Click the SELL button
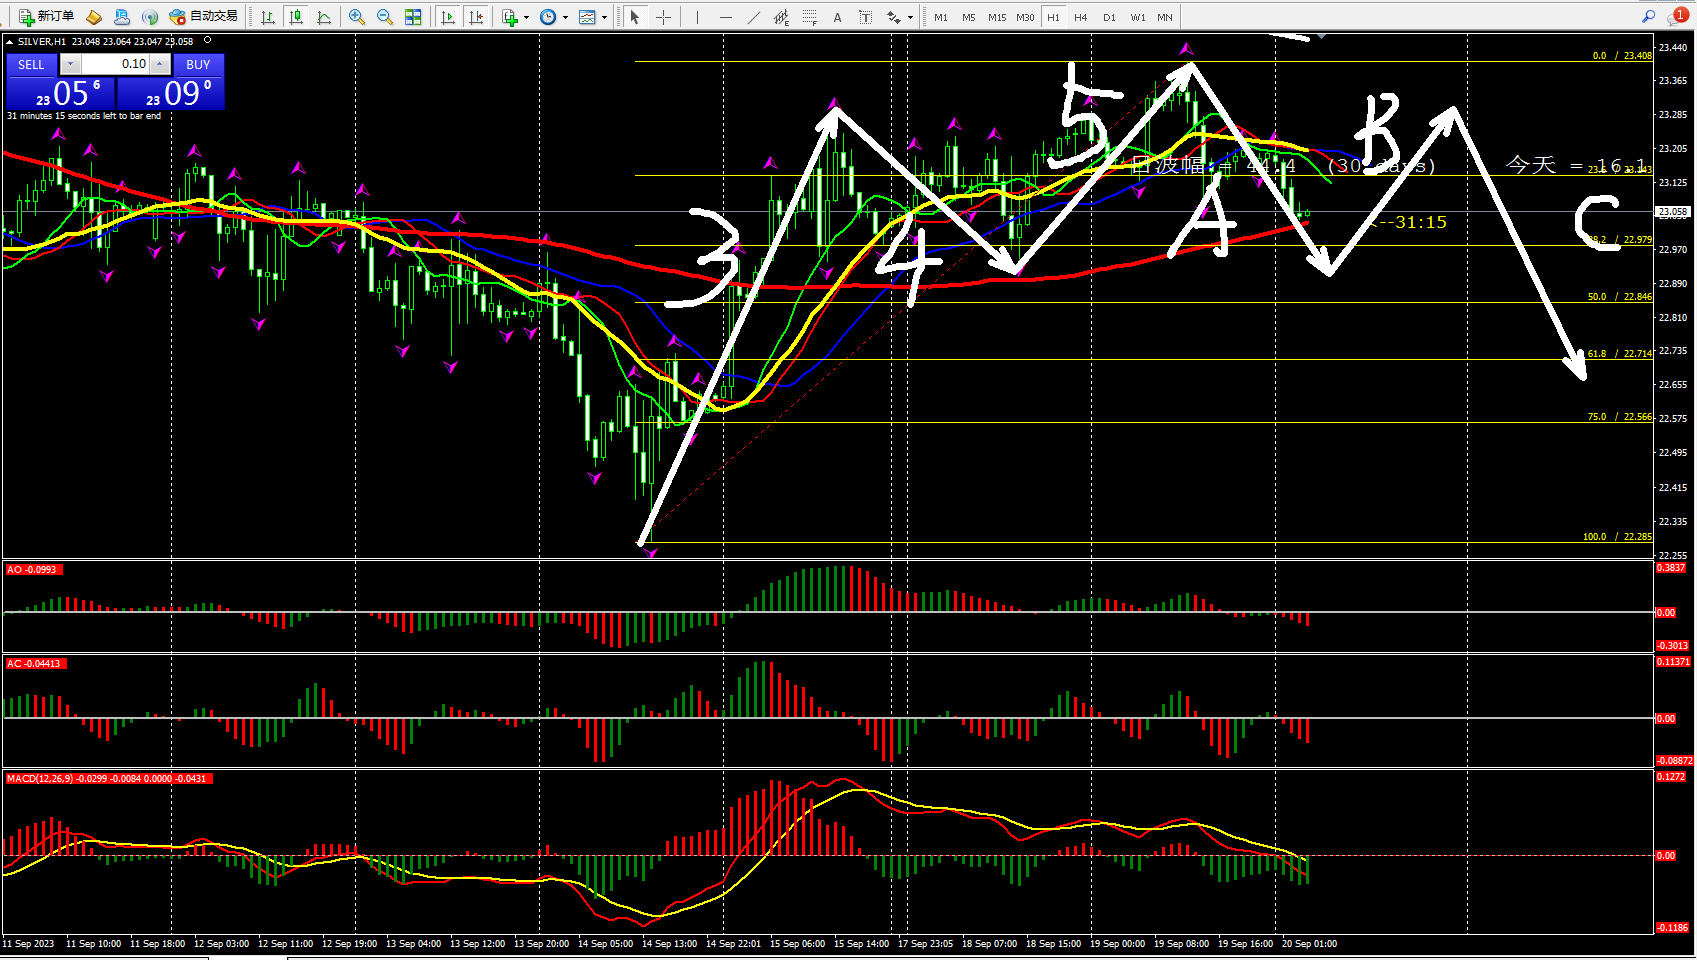This screenshot has width=1697, height=960. point(31,64)
